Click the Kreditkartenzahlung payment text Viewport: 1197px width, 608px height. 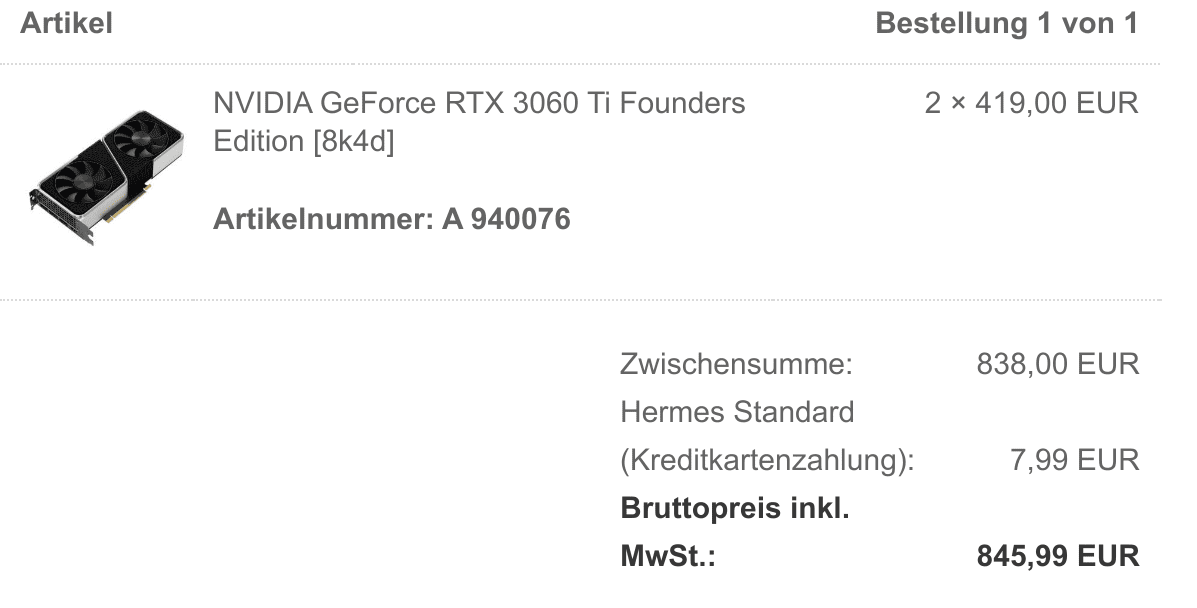pyautogui.click(x=767, y=460)
